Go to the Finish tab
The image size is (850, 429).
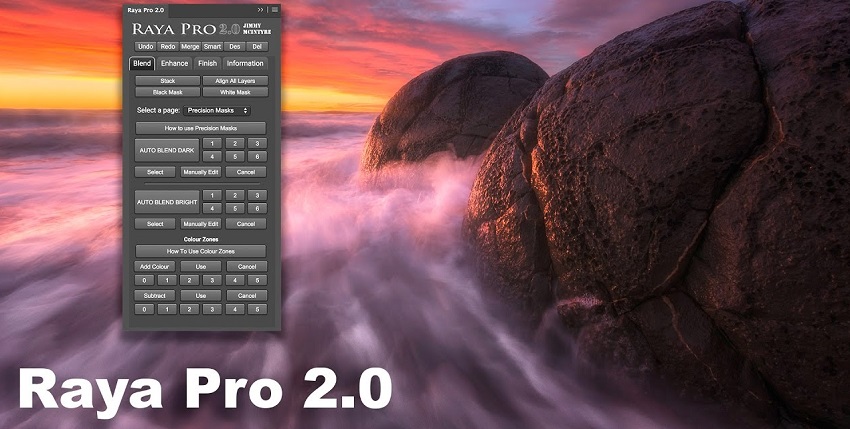point(207,63)
